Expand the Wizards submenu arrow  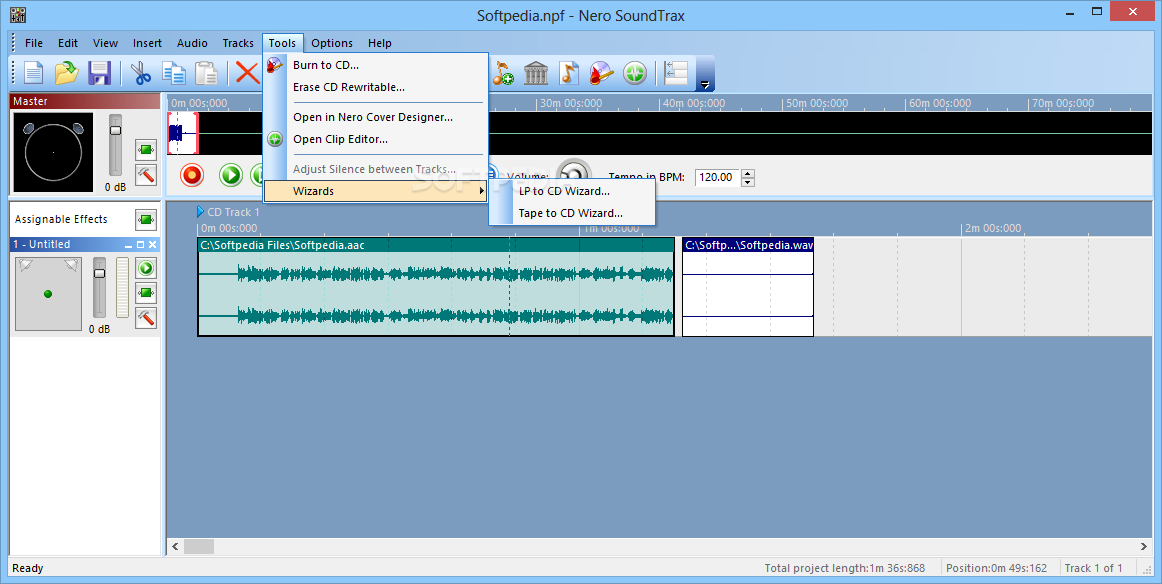(482, 191)
